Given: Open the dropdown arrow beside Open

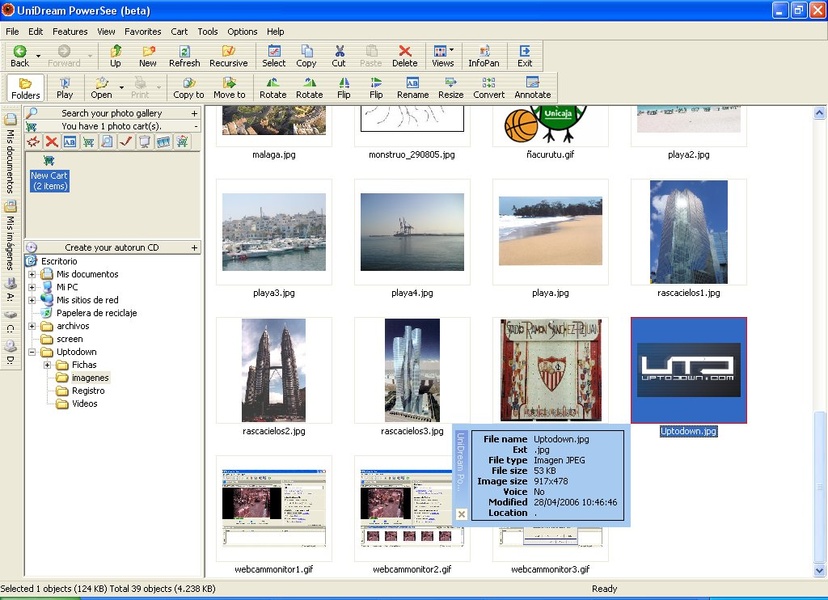Looking at the screenshot, I should [121, 87].
